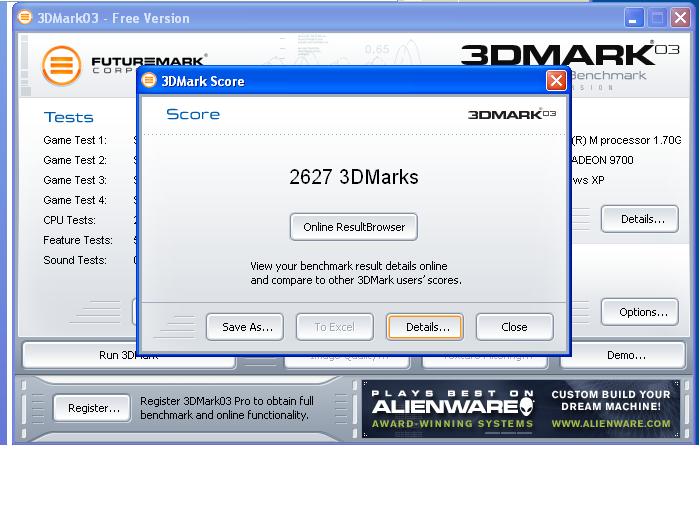700x525 pixels.
Task: Launch the Demo... button
Action: point(626,355)
